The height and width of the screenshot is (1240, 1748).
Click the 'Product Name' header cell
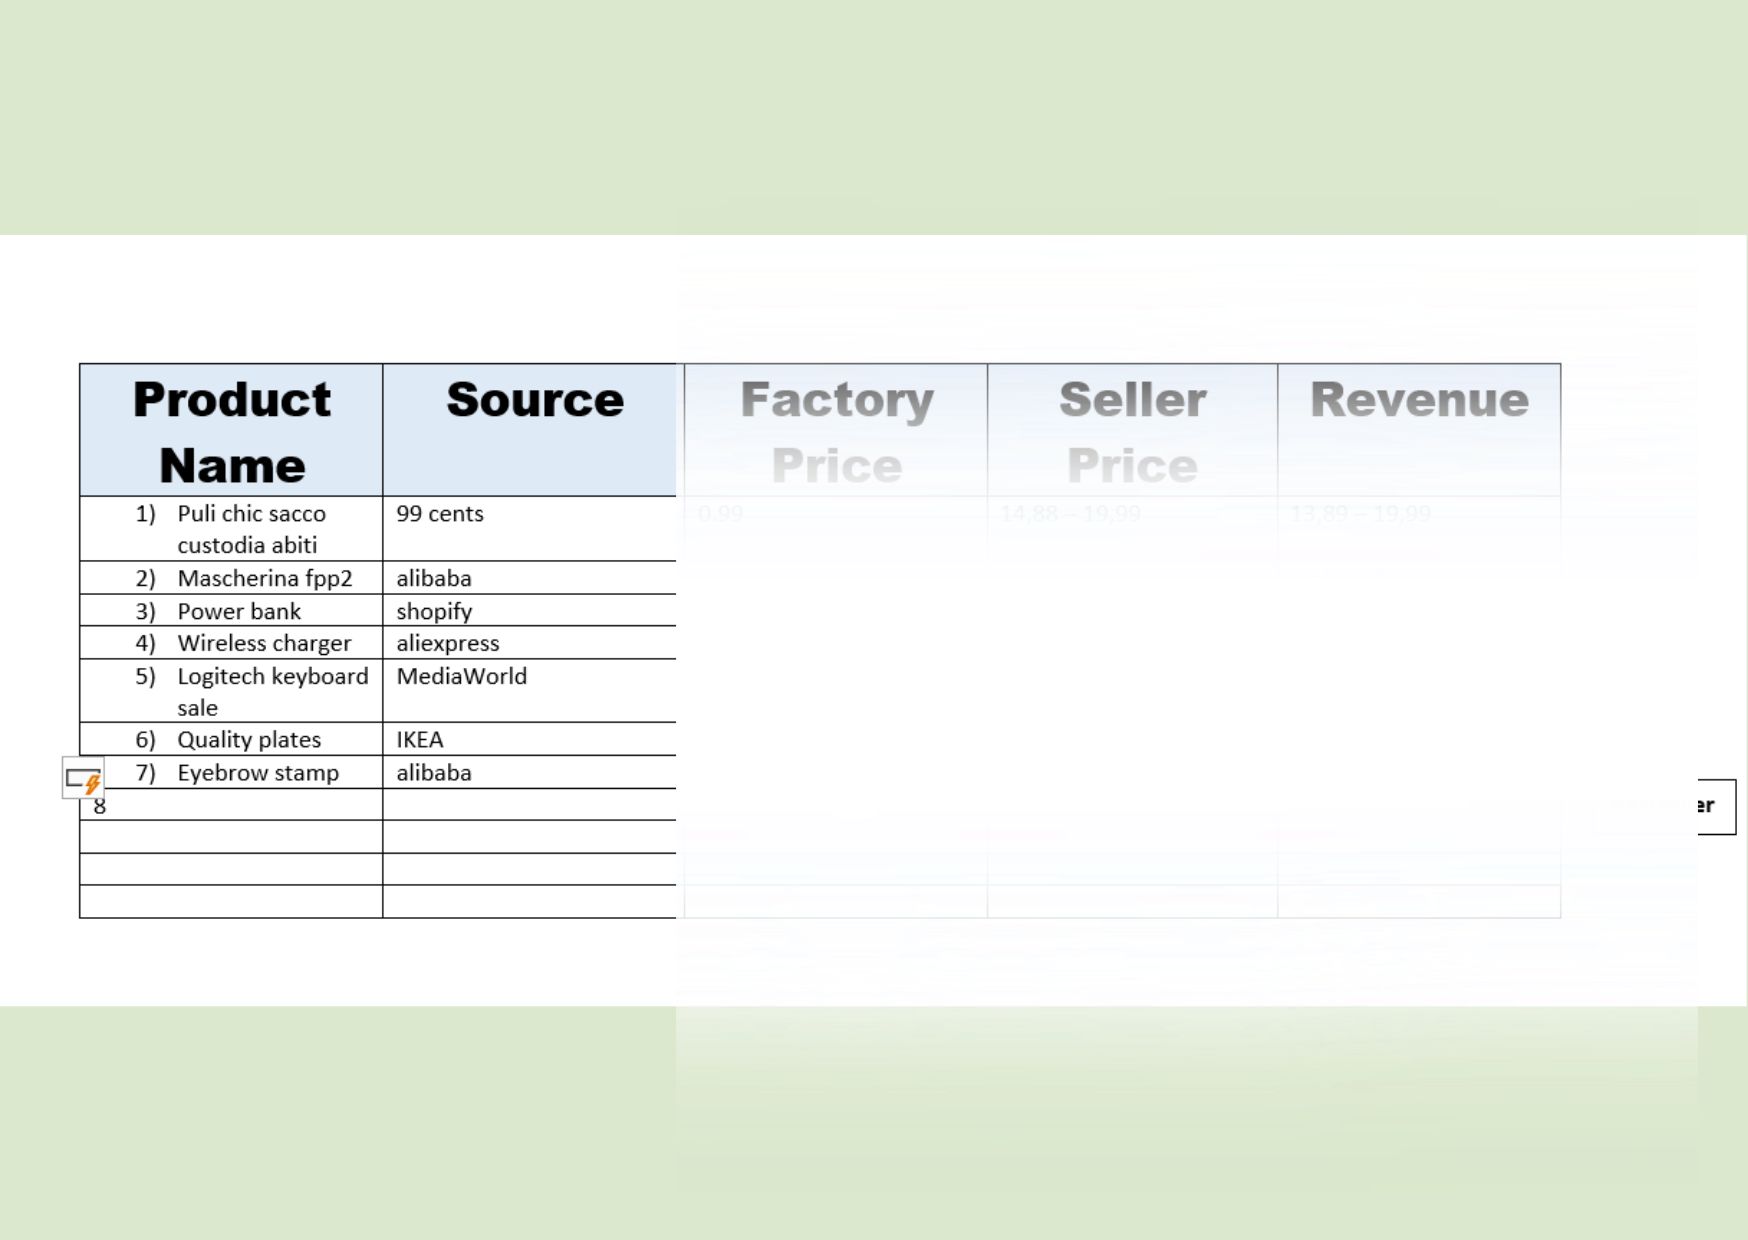coord(231,431)
